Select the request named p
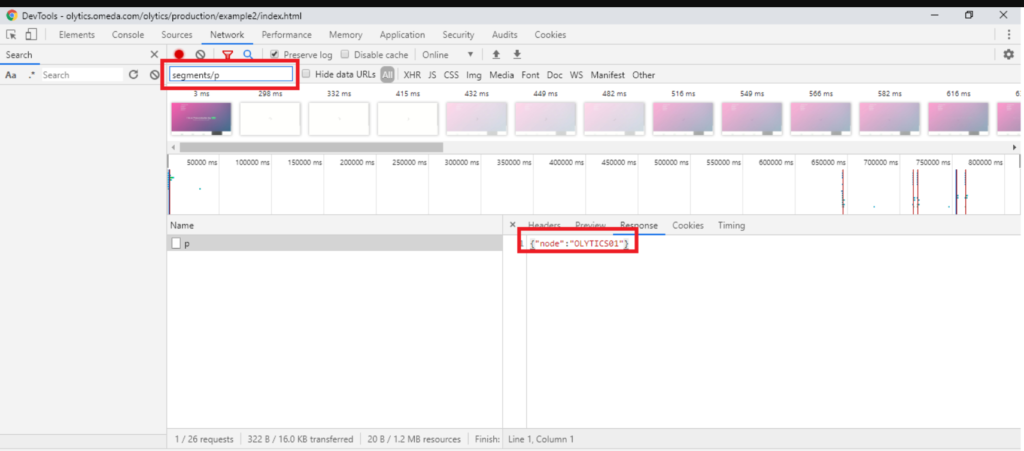This screenshot has height=451, width=1024. click(187, 244)
